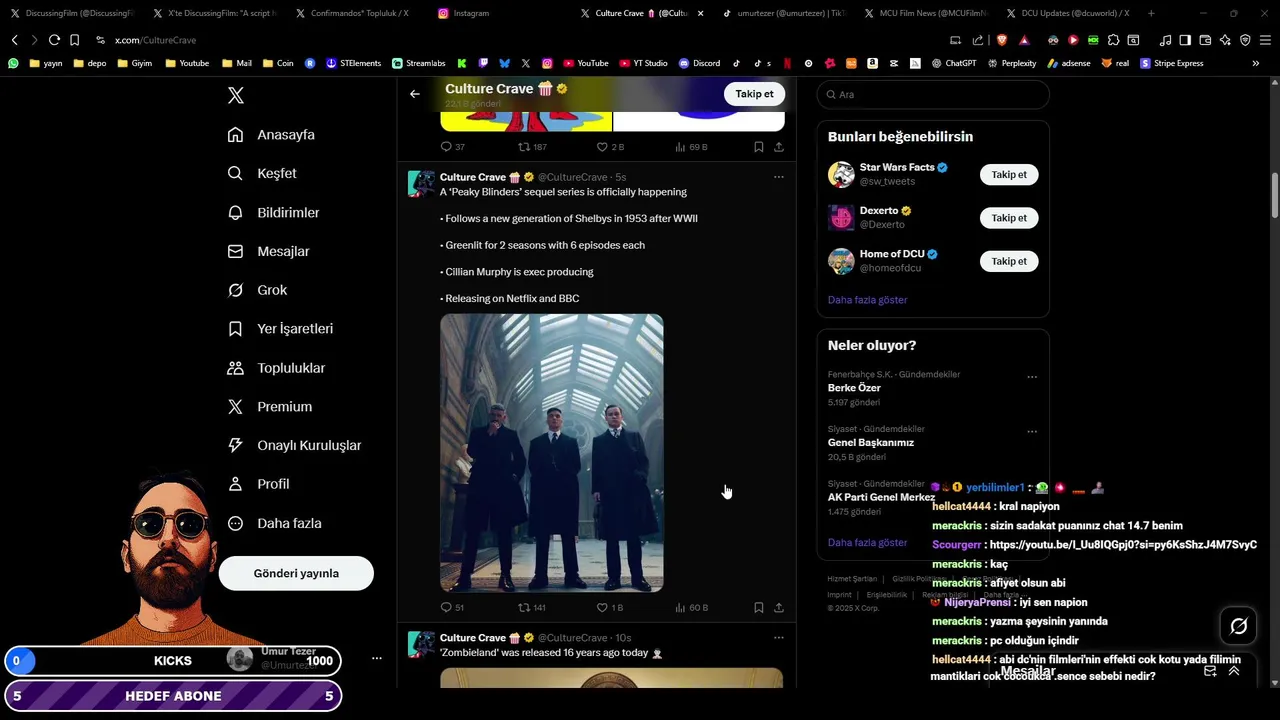
Task: Open Bildirimler notifications
Action: click(273, 213)
